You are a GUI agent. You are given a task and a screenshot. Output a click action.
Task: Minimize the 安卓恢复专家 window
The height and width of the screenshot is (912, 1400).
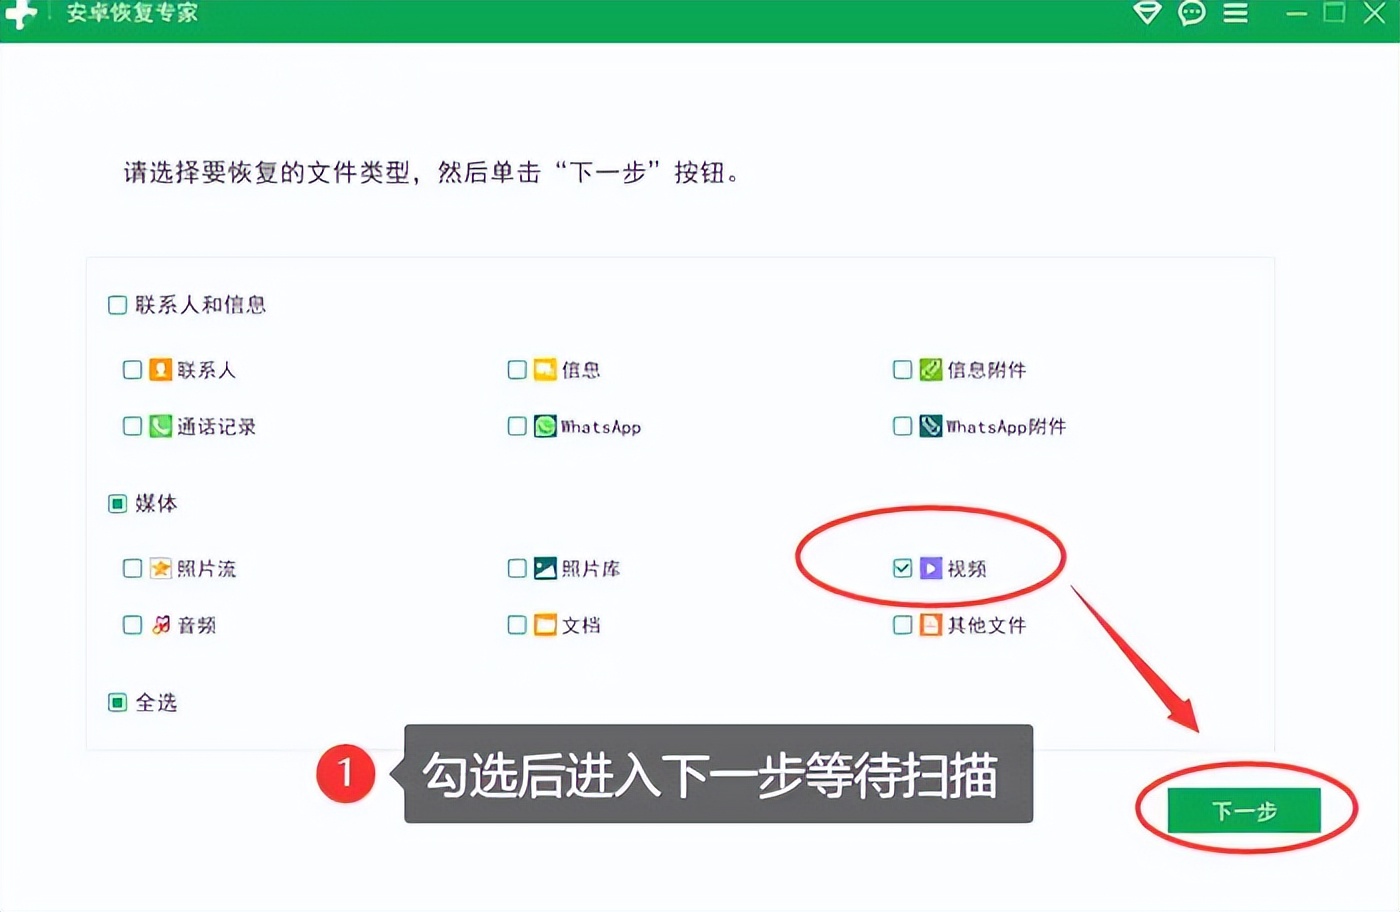[1297, 14]
